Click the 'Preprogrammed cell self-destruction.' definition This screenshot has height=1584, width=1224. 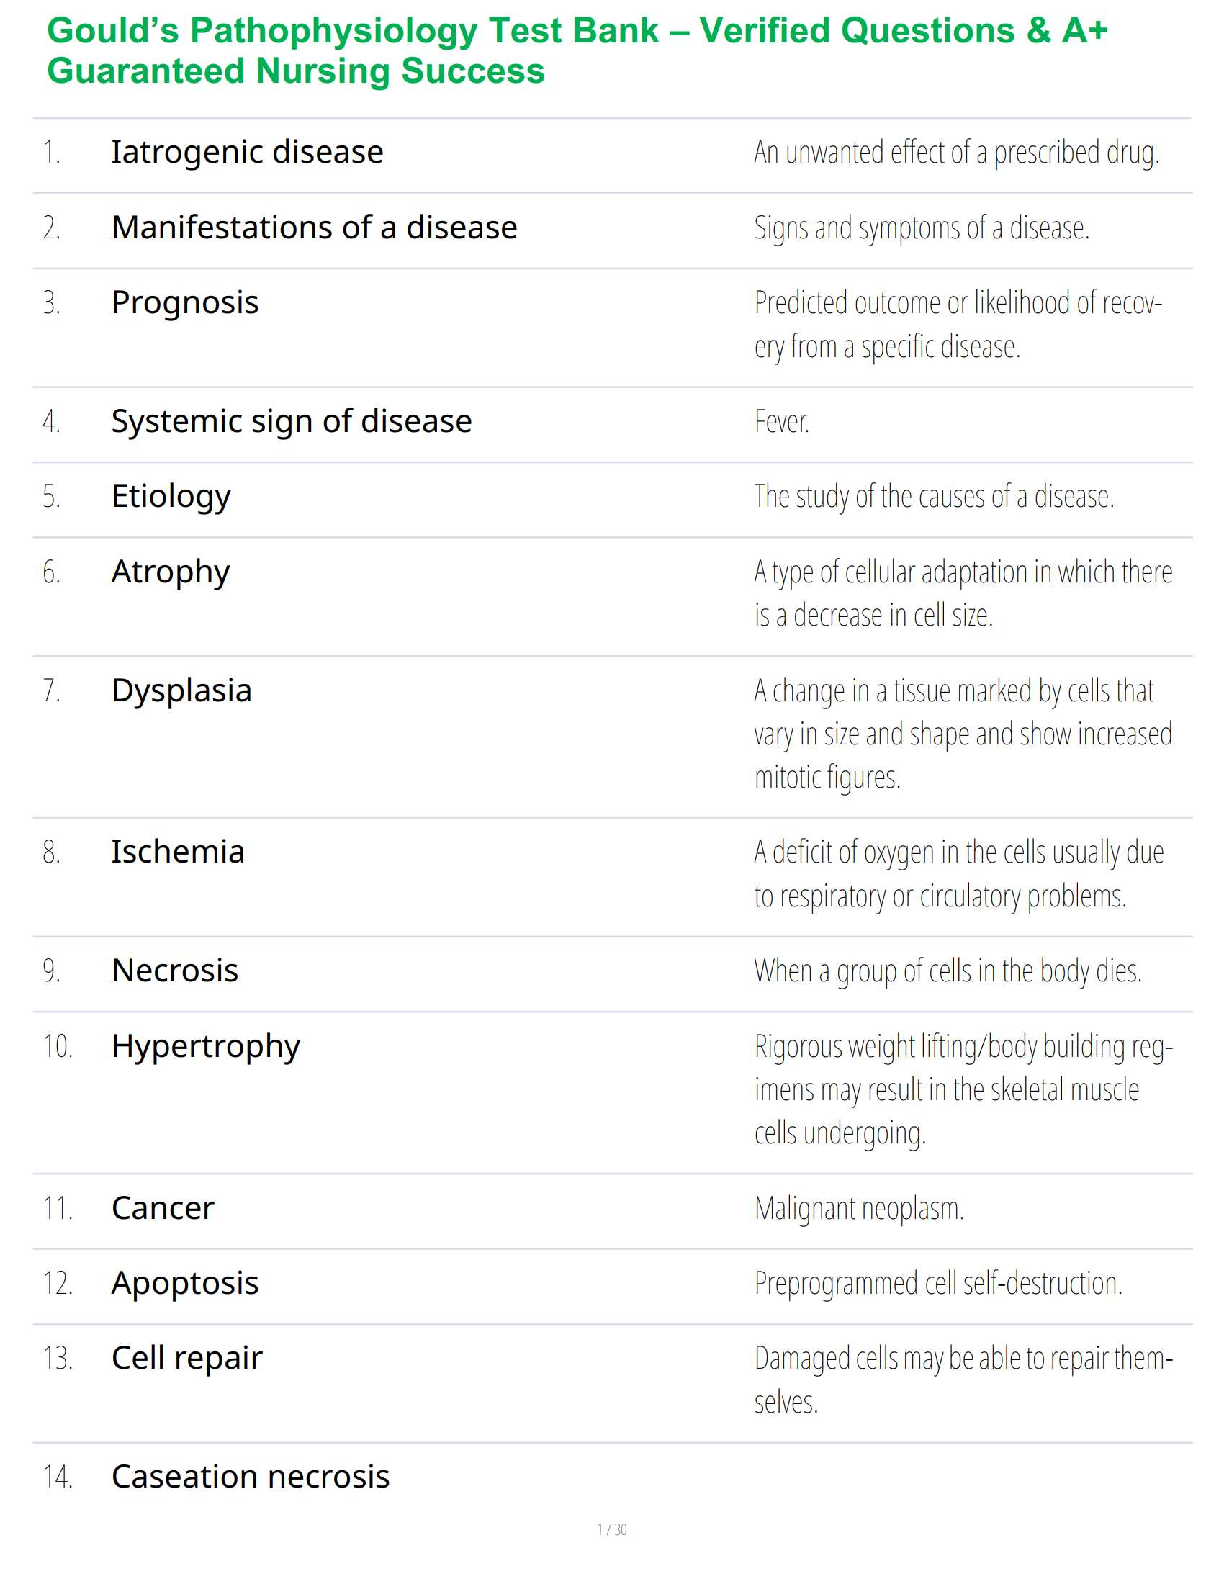pyautogui.click(x=938, y=1283)
